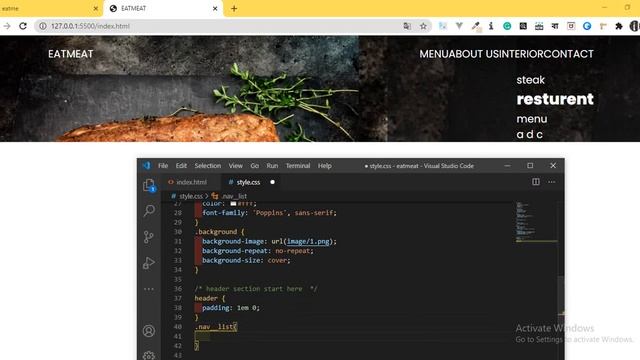Open the VS Code Search panel

149,211
